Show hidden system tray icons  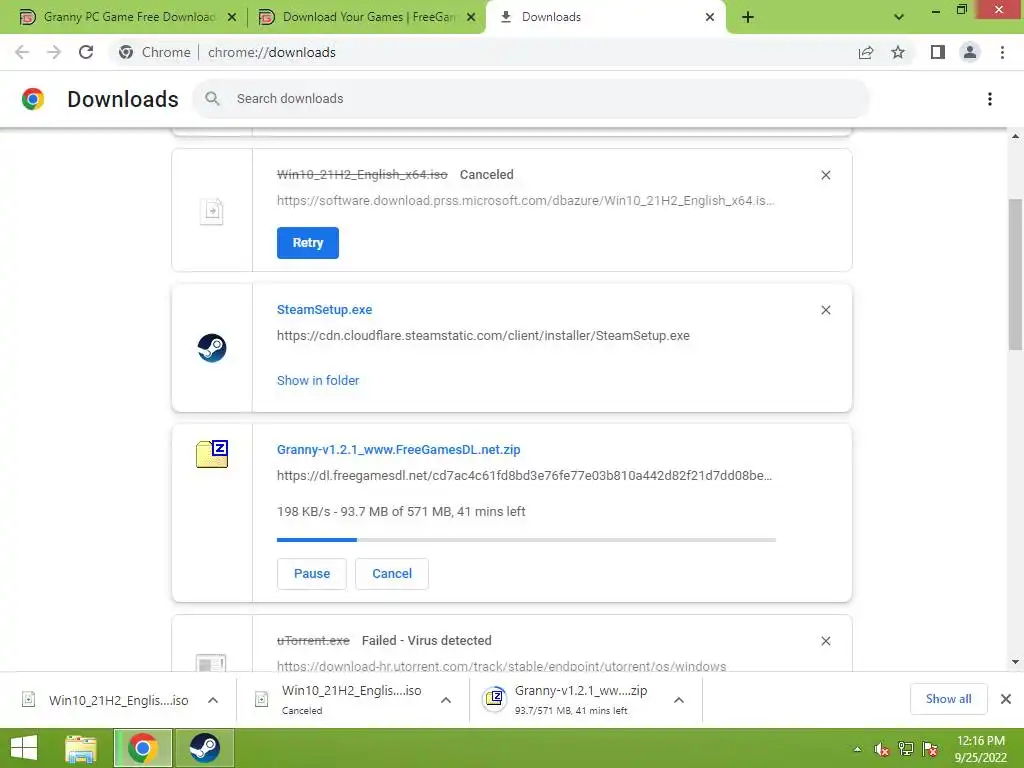(857, 749)
